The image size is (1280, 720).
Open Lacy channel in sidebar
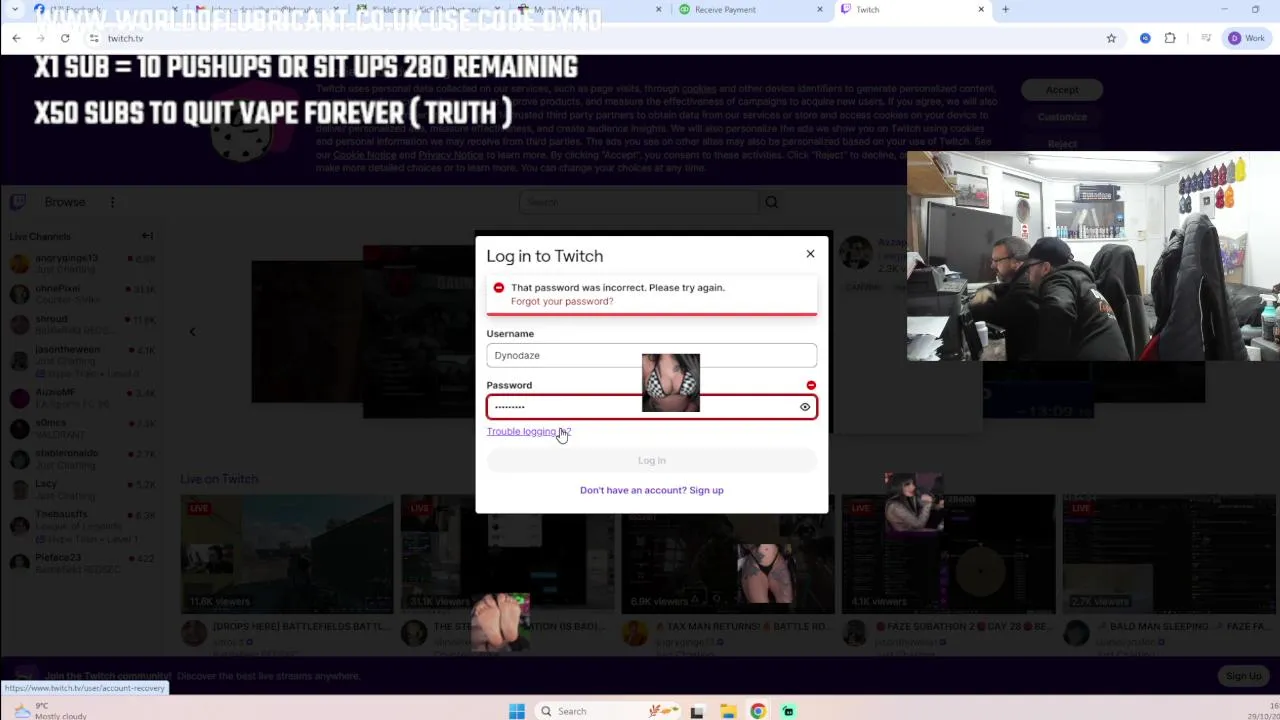click(x=80, y=489)
